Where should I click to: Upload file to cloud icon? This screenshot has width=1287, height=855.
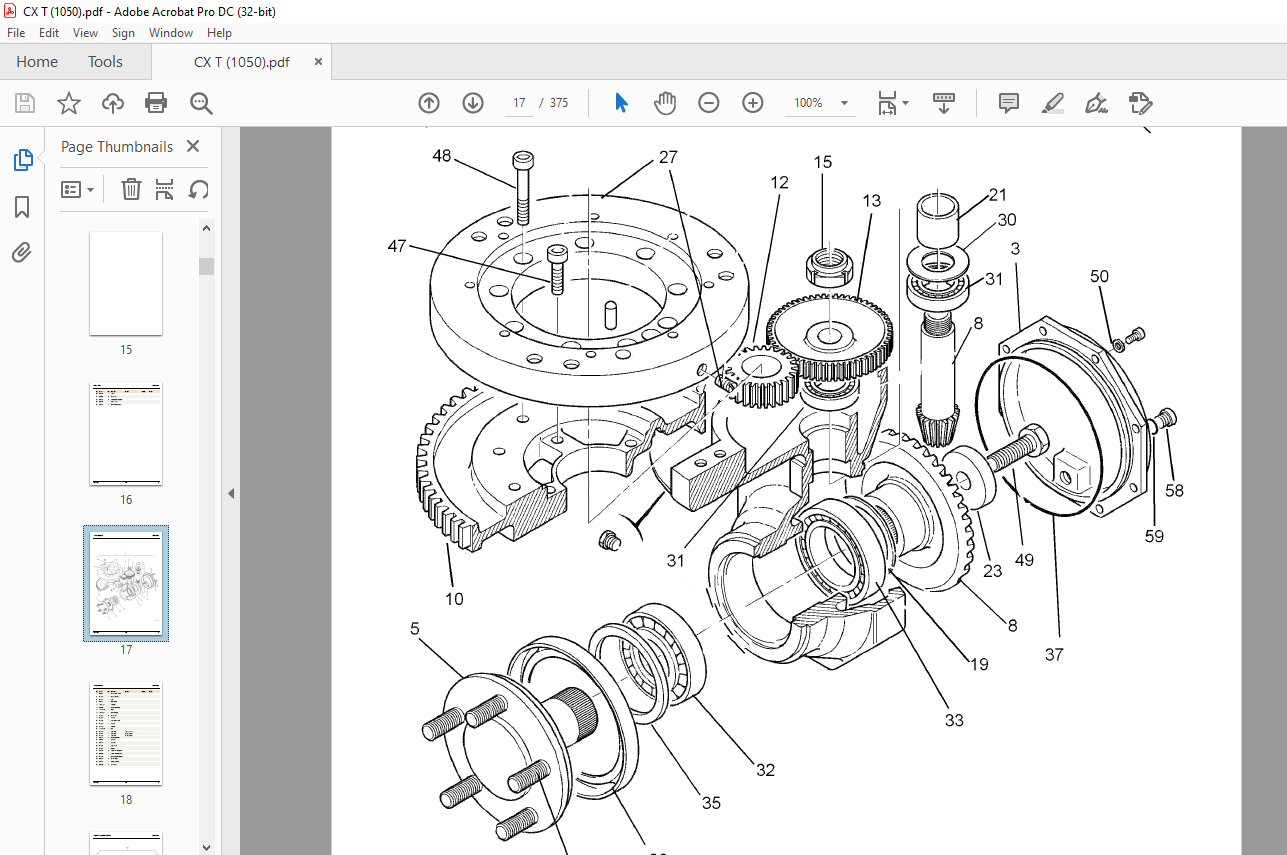coord(113,103)
